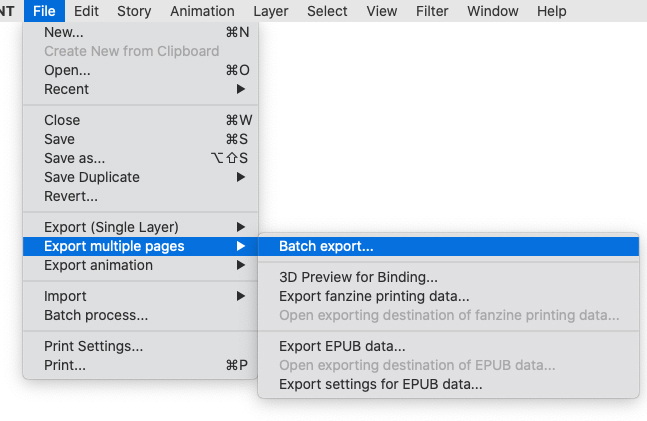Open the Story menu

click(135, 11)
